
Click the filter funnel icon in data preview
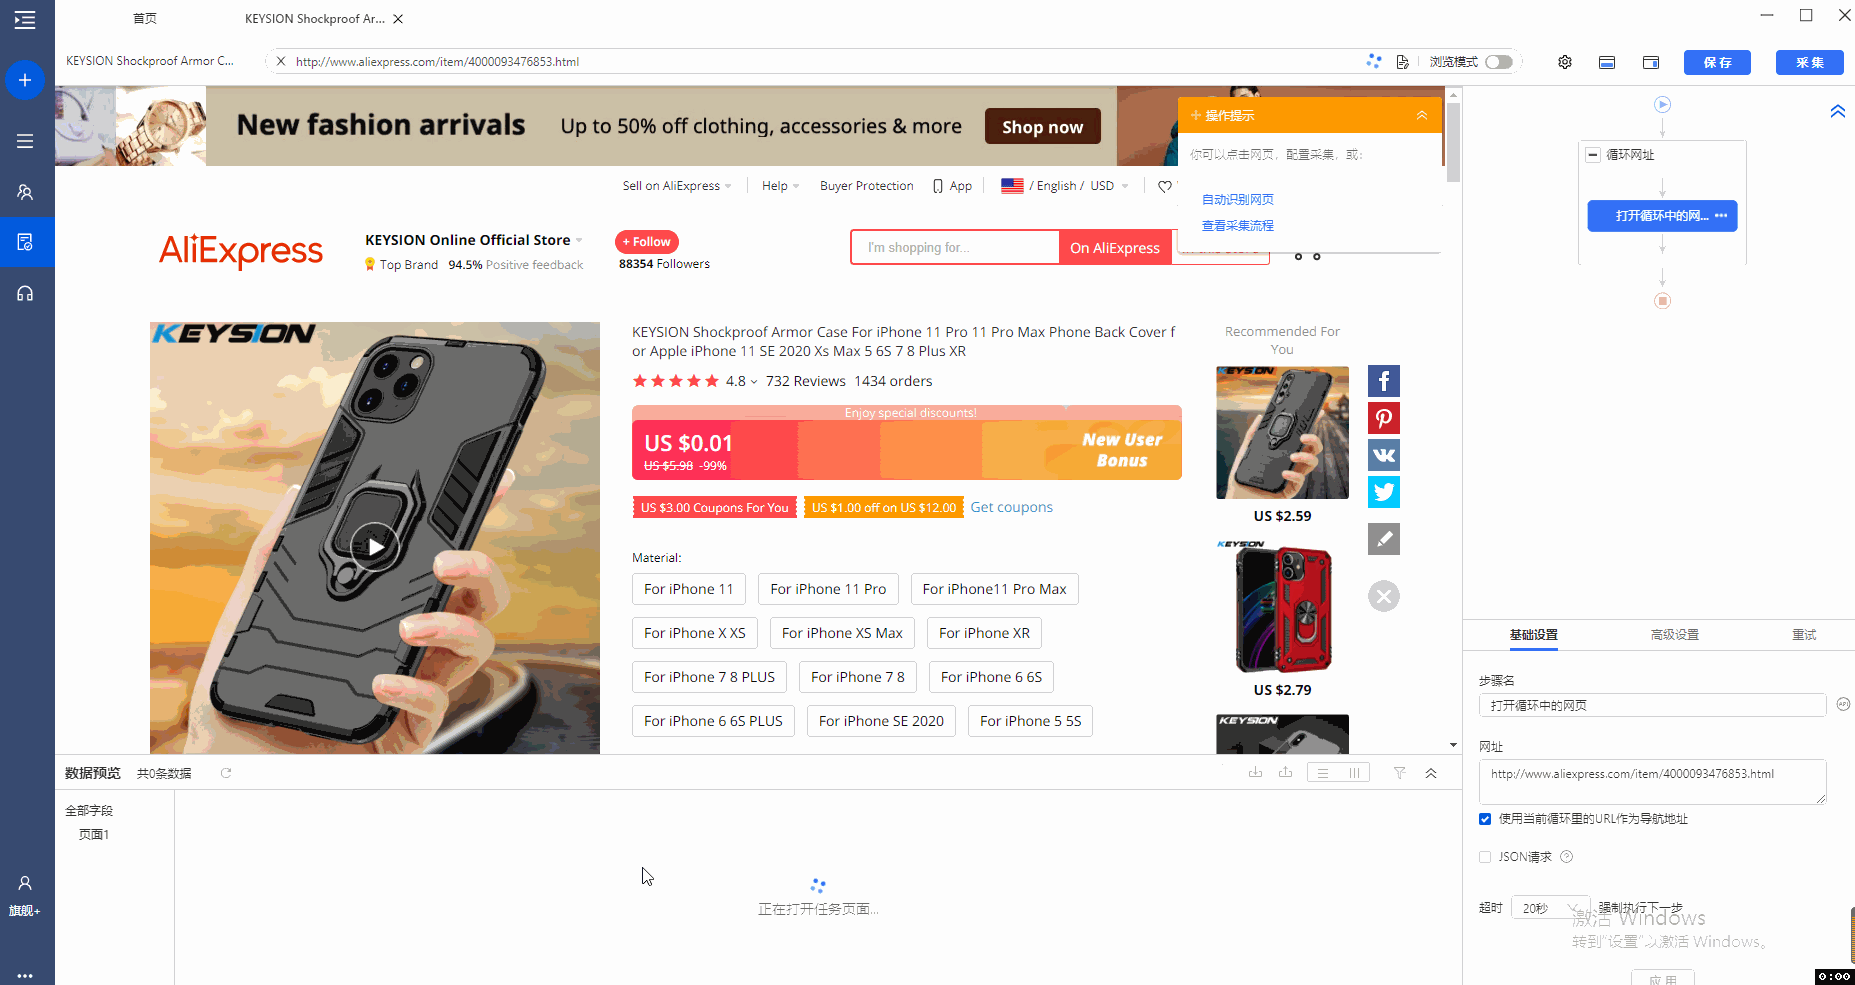coord(1399,773)
